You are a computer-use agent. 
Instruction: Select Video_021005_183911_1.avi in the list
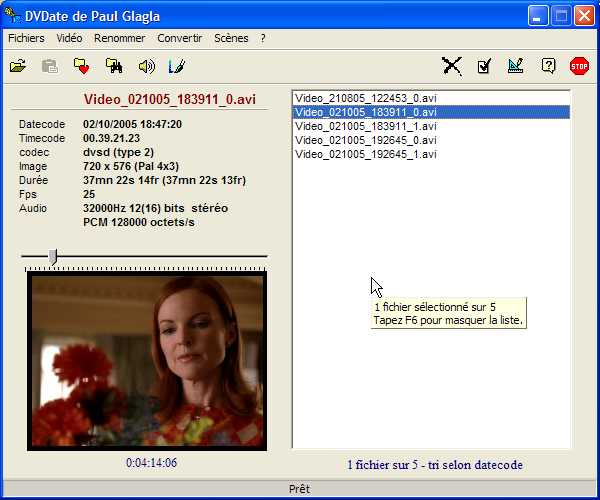[431, 126]
